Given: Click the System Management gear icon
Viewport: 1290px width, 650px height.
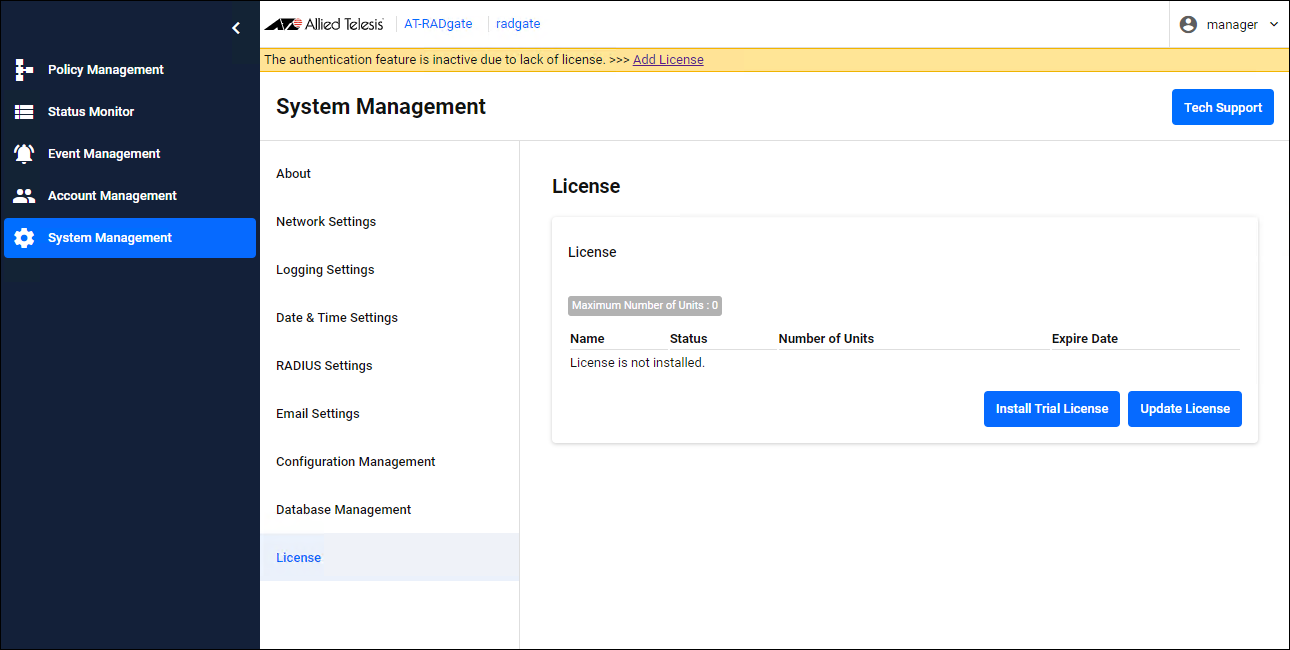Looking at the screenshot, I should [24, 238].
